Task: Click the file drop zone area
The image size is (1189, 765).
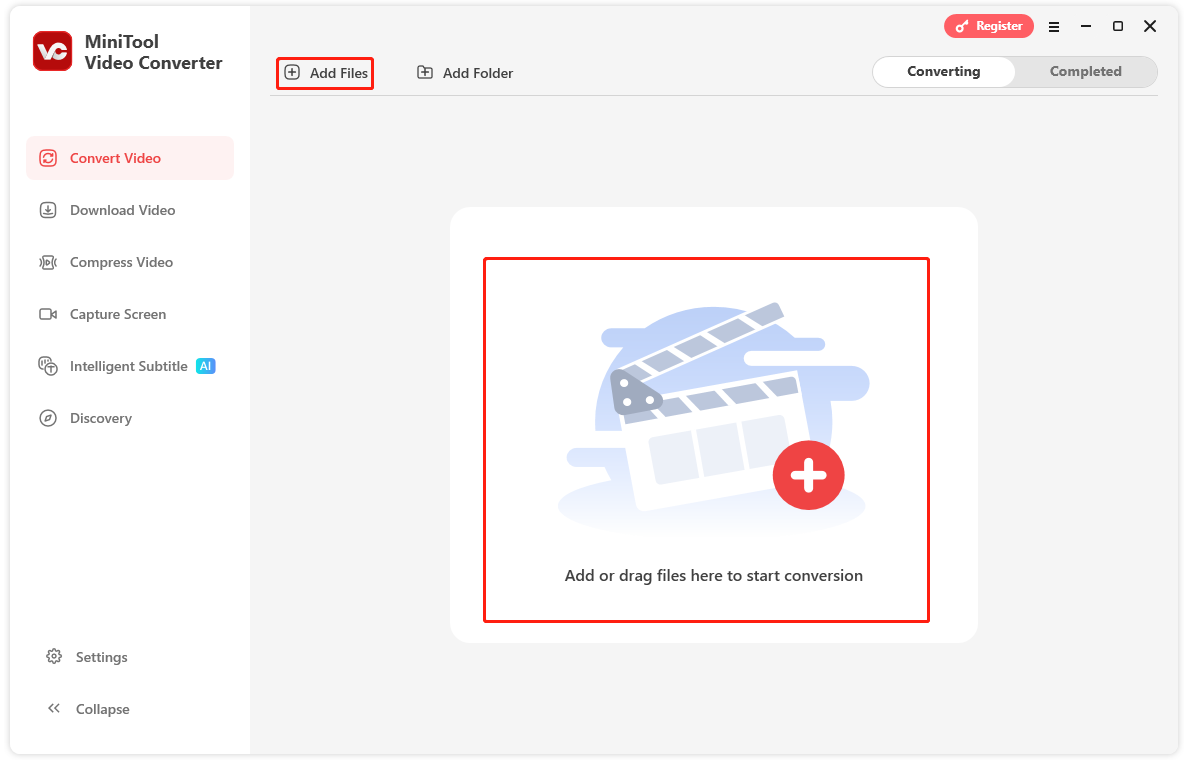Action: point(706,440)
